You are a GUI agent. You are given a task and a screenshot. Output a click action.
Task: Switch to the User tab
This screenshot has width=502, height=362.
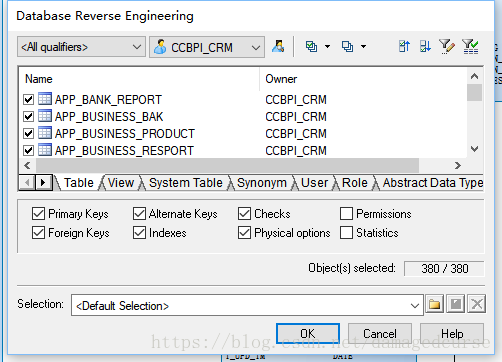click(314, 183)
